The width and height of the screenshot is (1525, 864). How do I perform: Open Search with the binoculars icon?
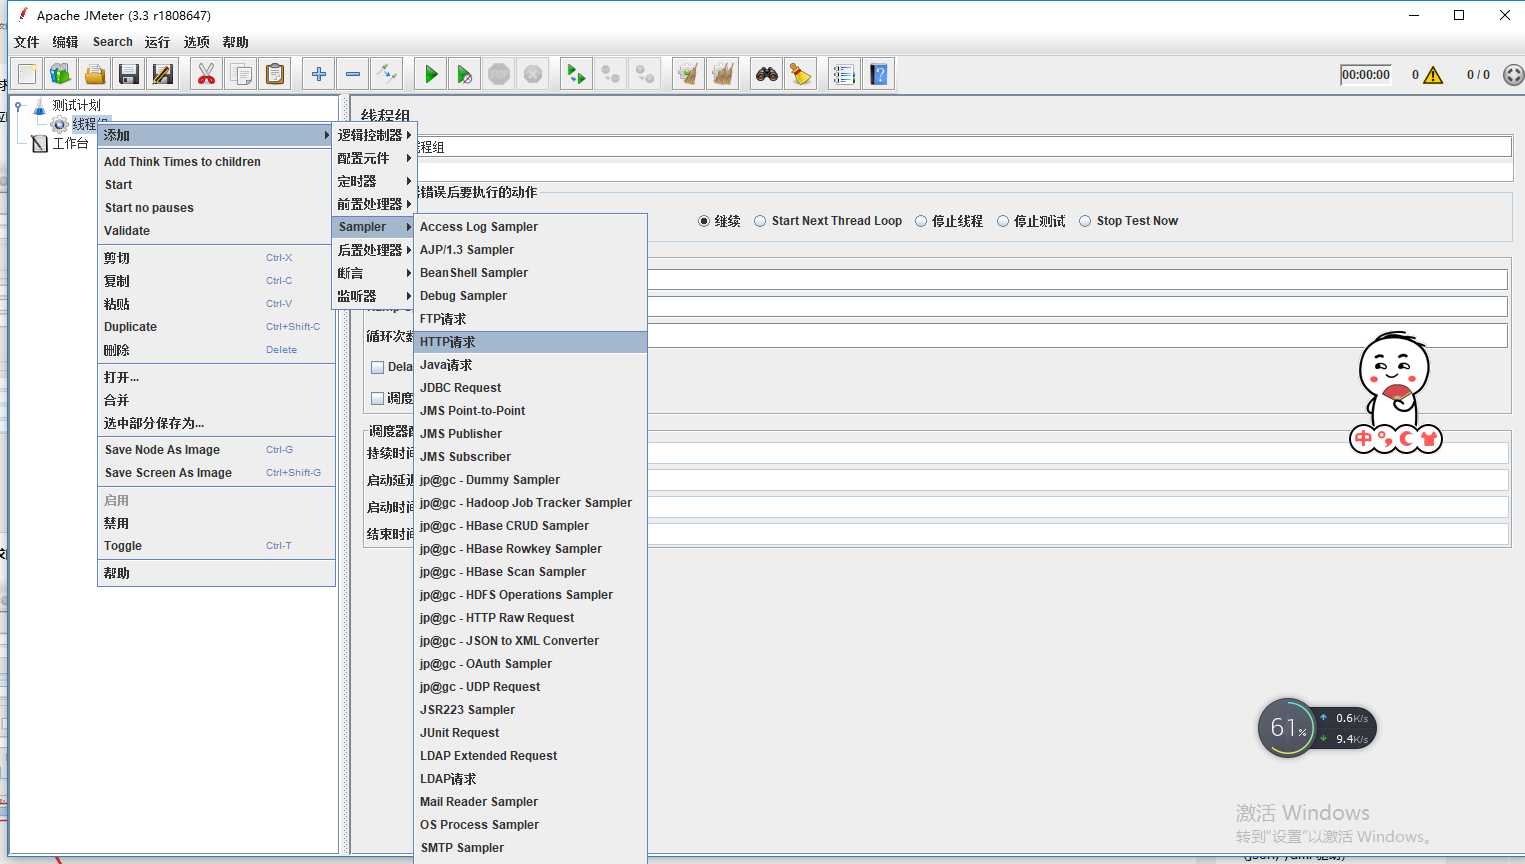767,74
